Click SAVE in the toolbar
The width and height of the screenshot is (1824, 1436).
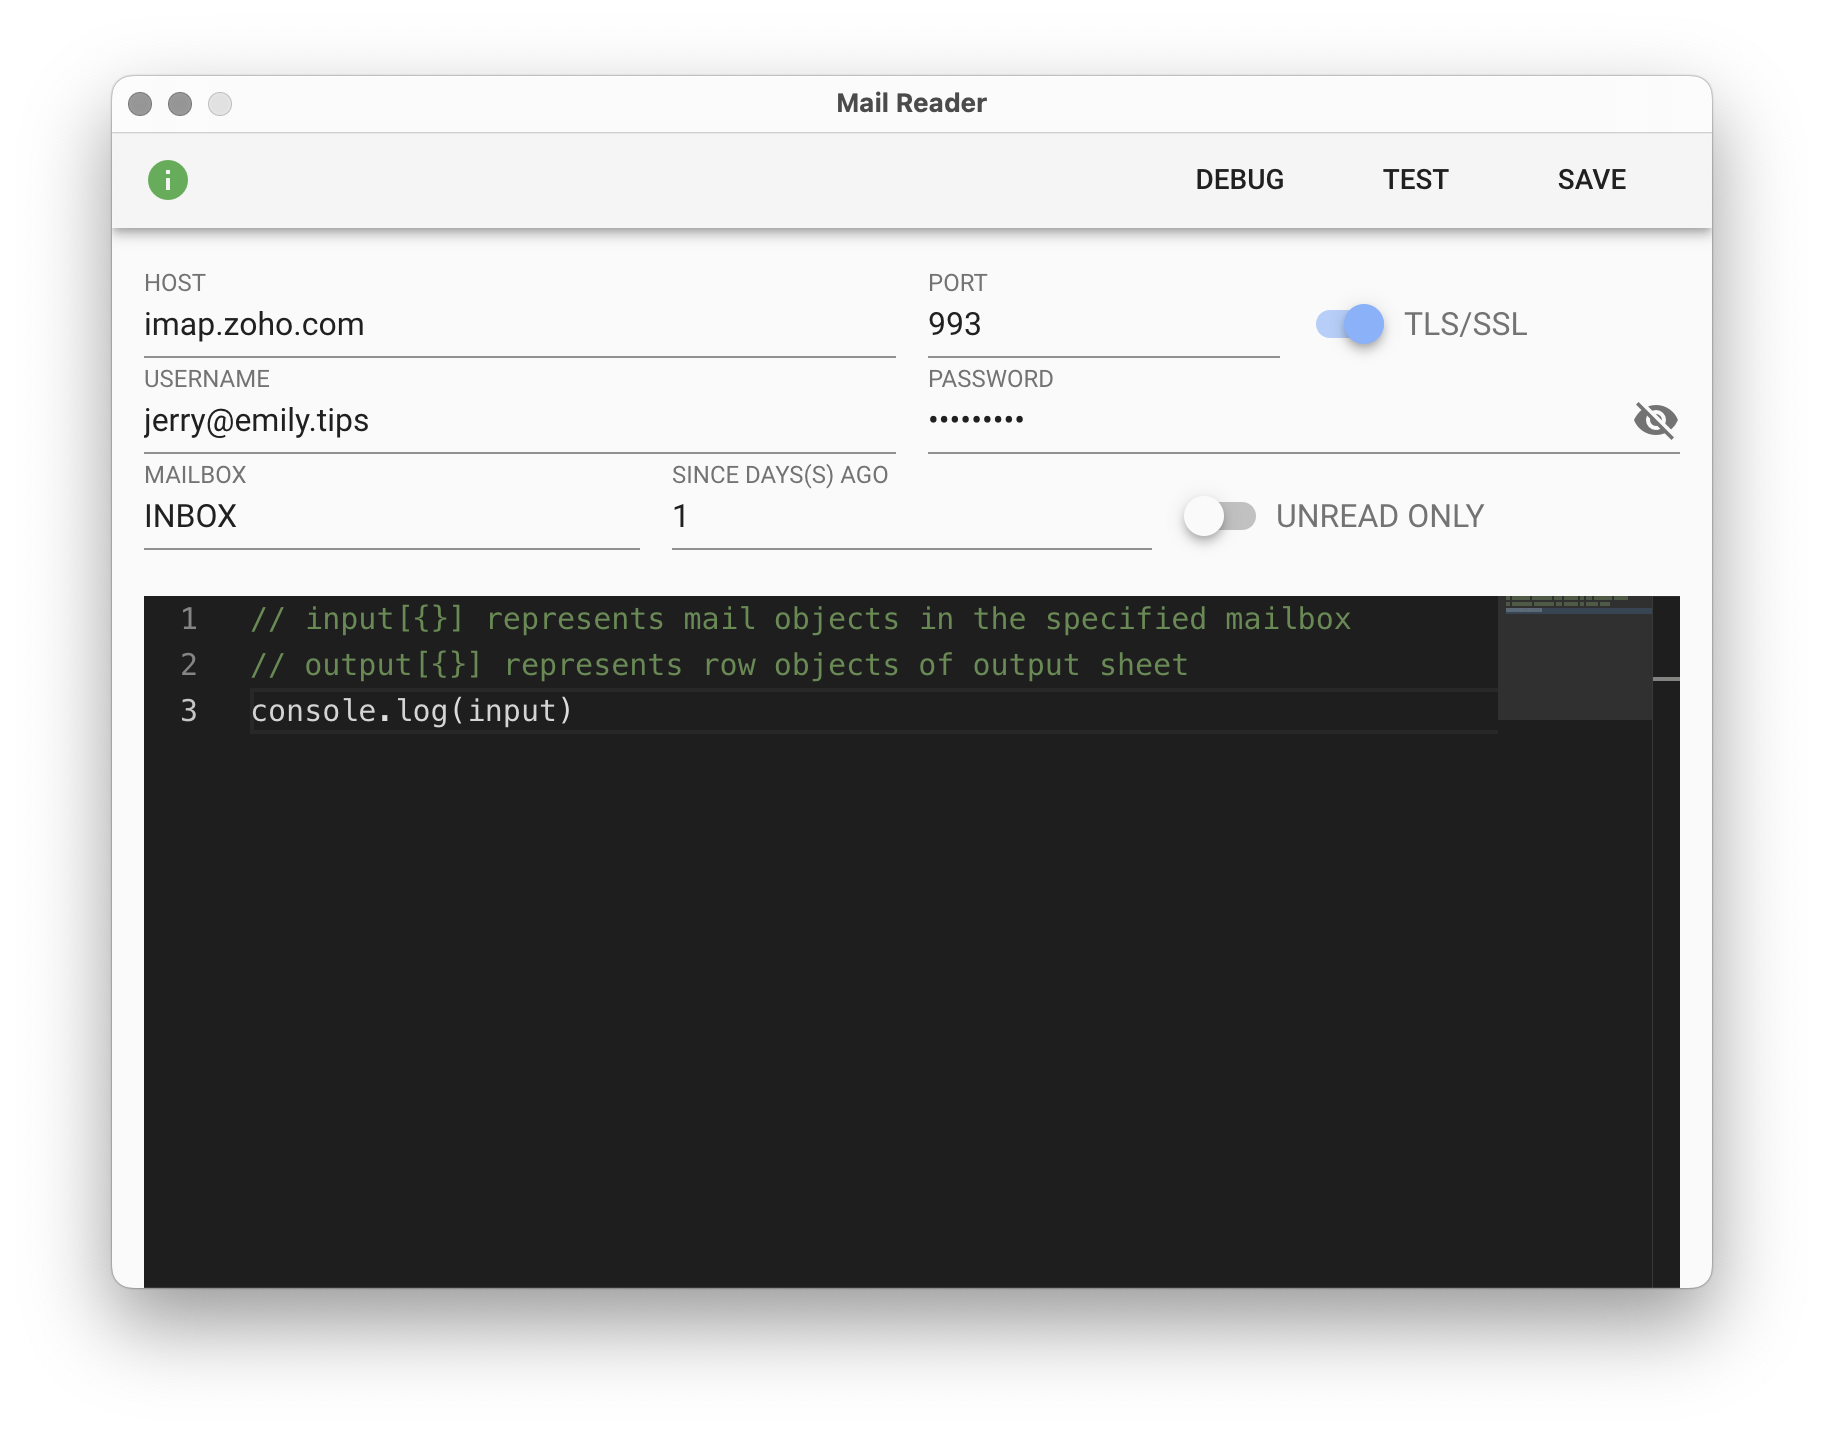coord(1591,180)
